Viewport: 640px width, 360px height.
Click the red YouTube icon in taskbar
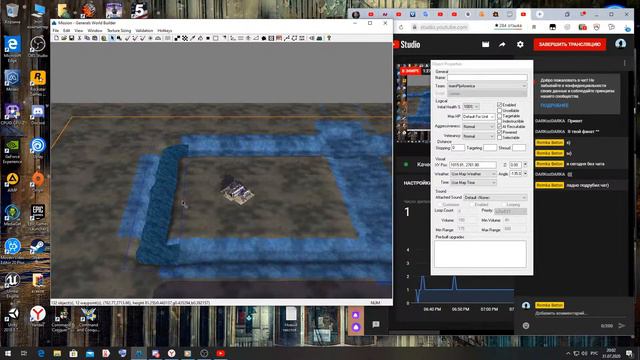click(x=220, y=353)
